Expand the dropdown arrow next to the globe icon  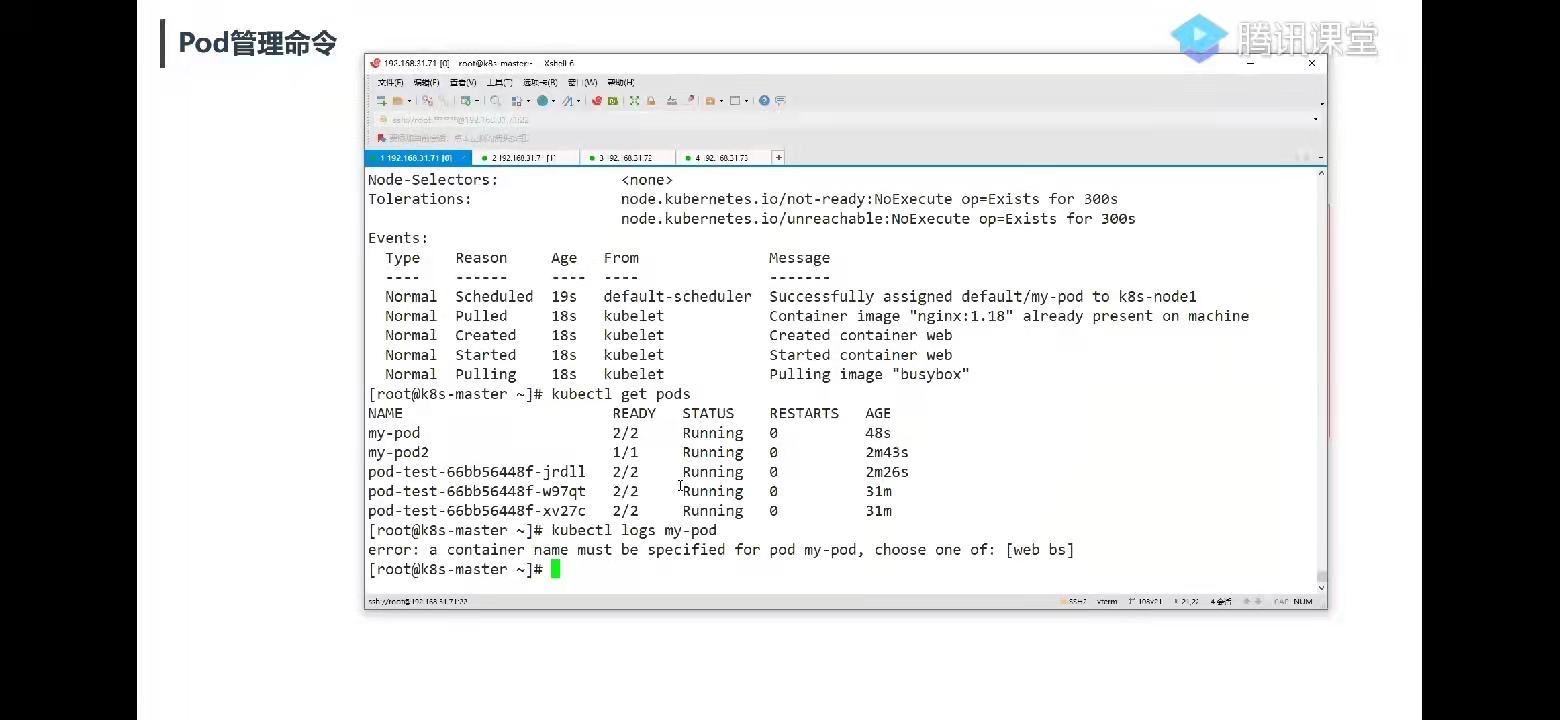click(x=552, y=101)
